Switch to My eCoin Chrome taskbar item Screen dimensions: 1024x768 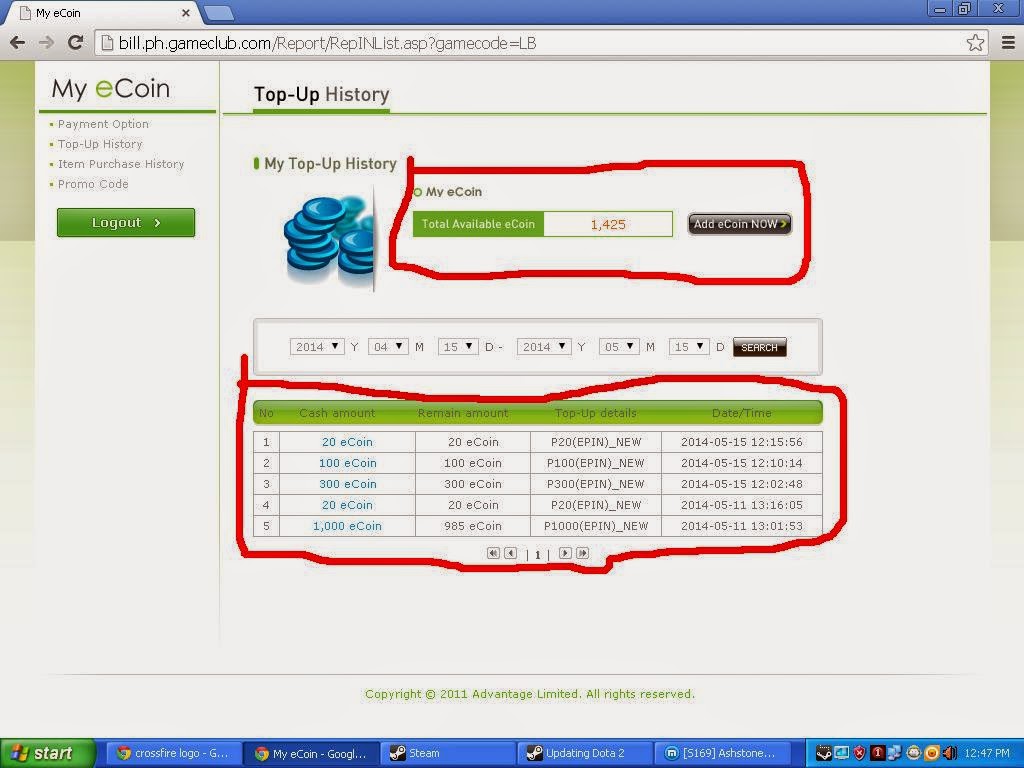311,753
